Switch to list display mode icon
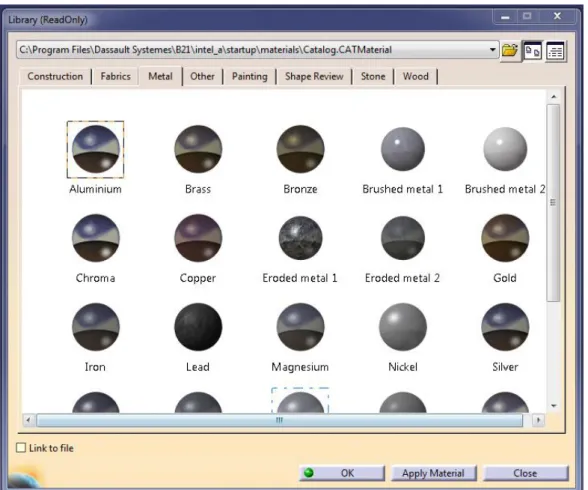 (555, 51)
